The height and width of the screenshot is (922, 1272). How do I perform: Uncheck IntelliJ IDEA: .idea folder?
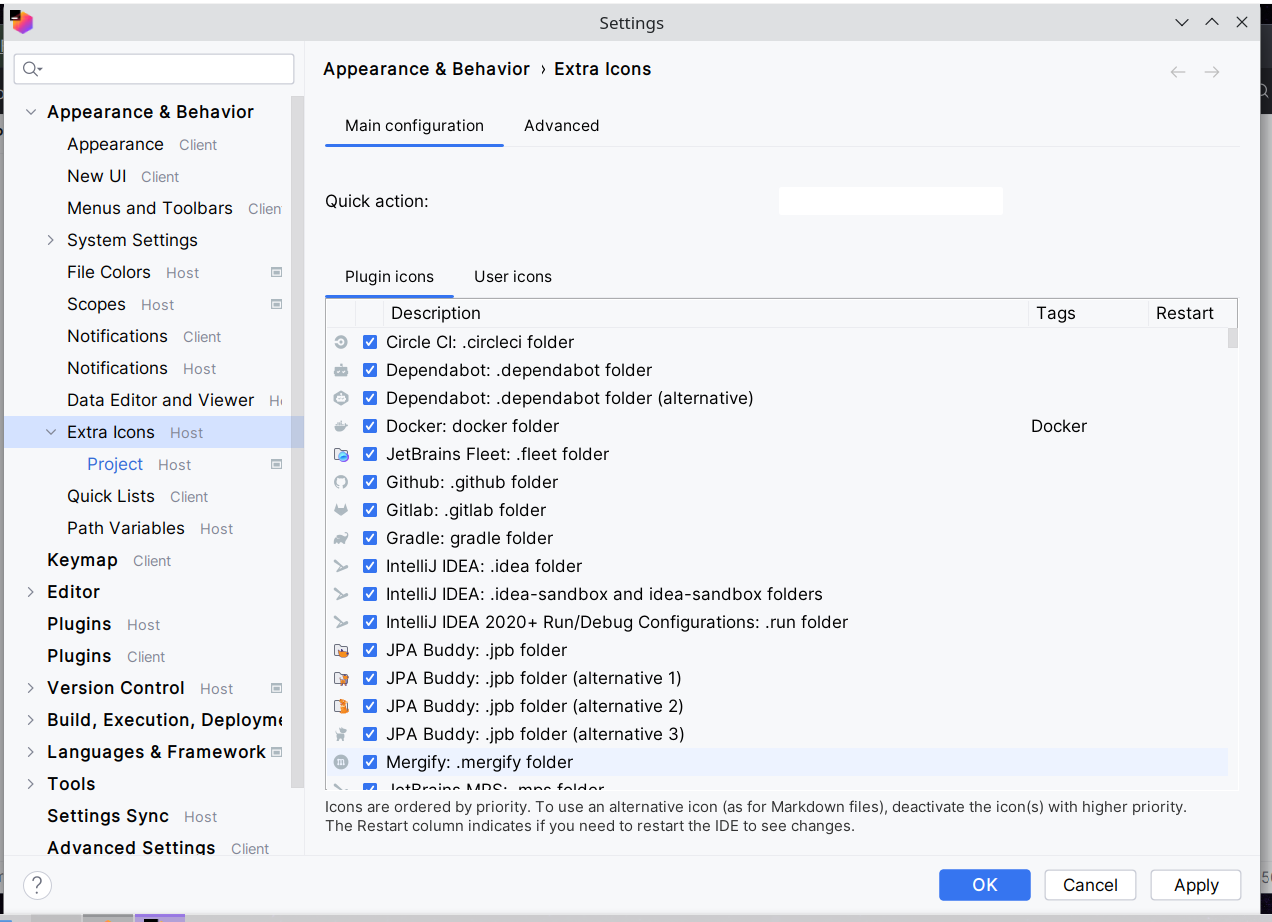point(370,565)
